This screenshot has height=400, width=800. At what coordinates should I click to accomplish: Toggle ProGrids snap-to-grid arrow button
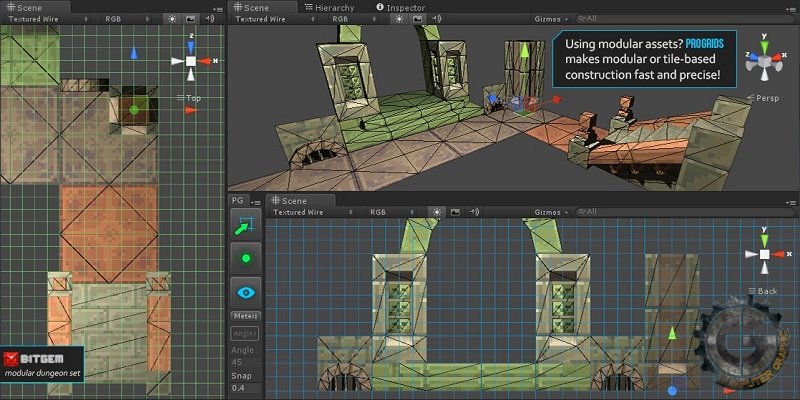click(x=245, y=223)
